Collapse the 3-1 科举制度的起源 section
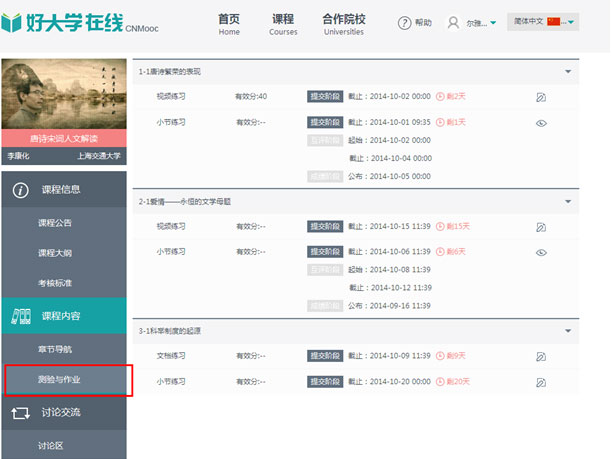The image size is (611, 459). tap(568, 331)
